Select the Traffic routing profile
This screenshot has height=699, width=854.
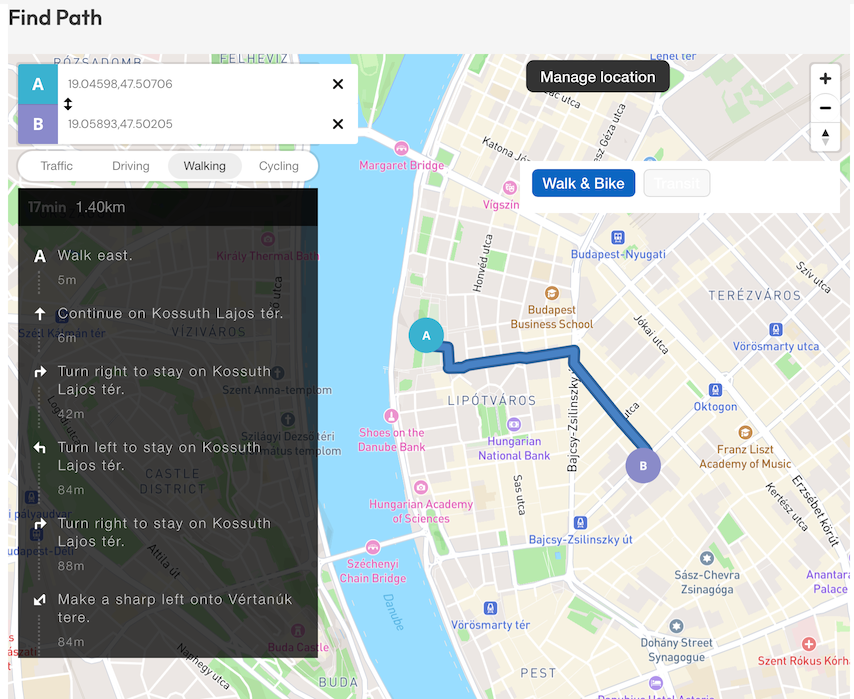[57, 166]
